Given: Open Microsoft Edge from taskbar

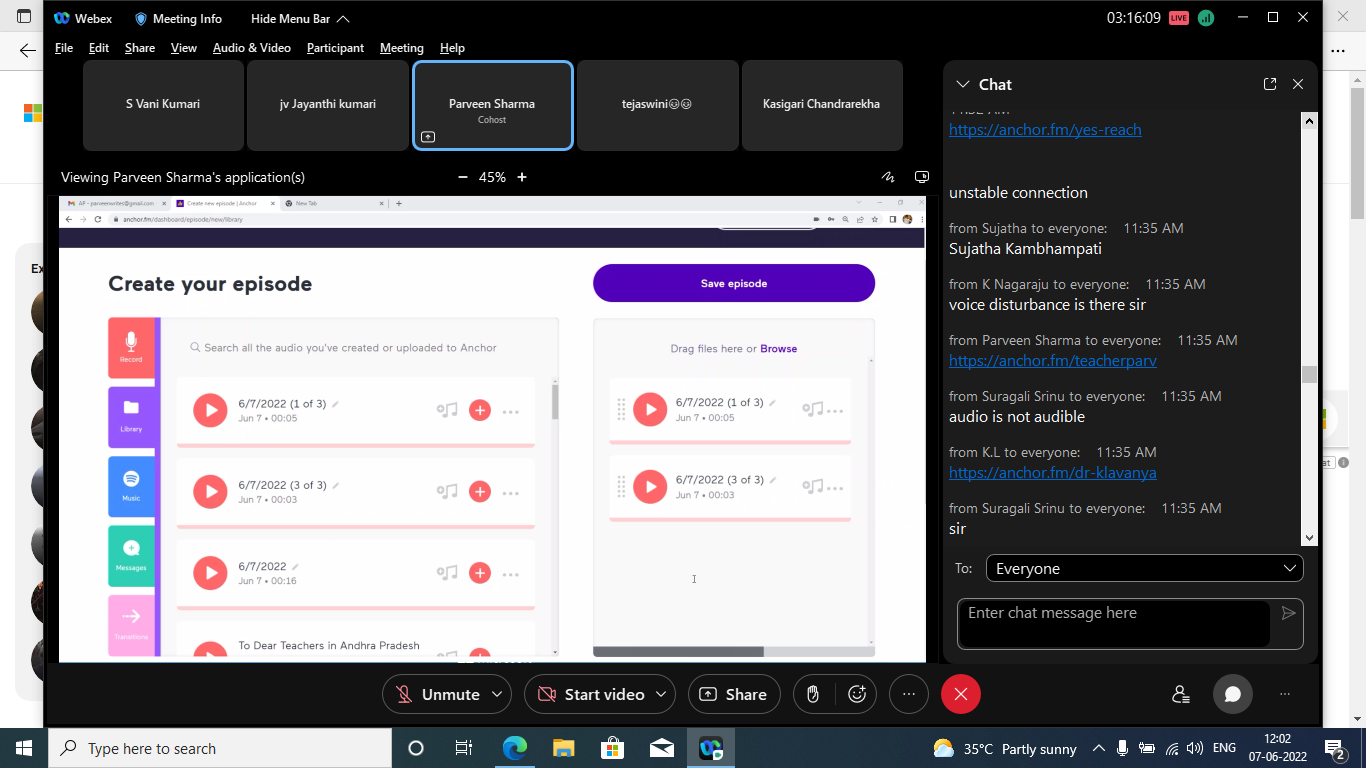Looking at the screenshot, I should click(x=515, y=748).
